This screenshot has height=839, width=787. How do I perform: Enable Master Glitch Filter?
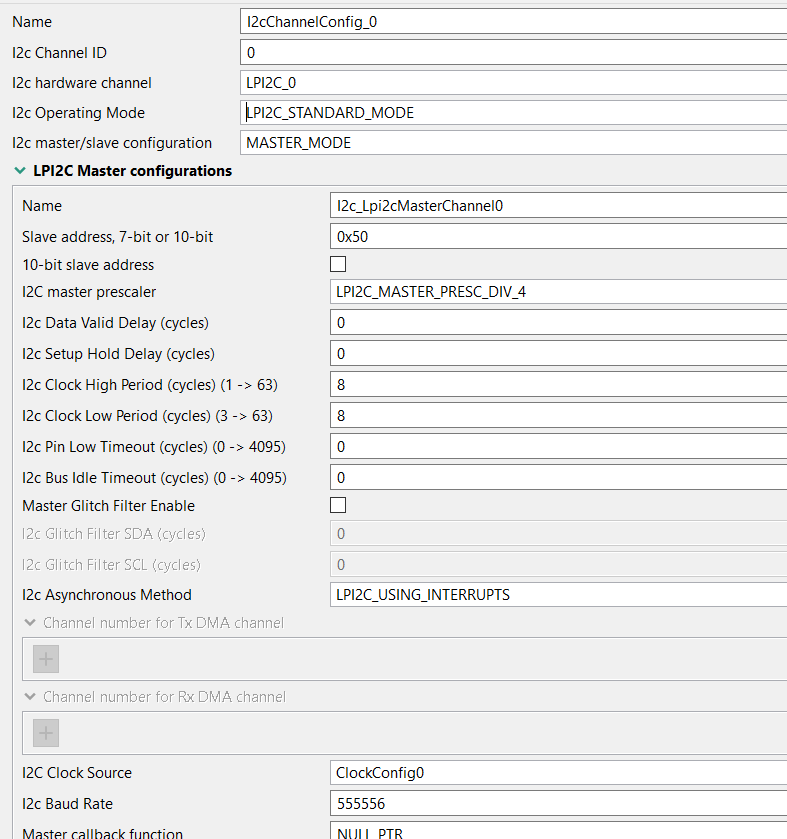338,505
